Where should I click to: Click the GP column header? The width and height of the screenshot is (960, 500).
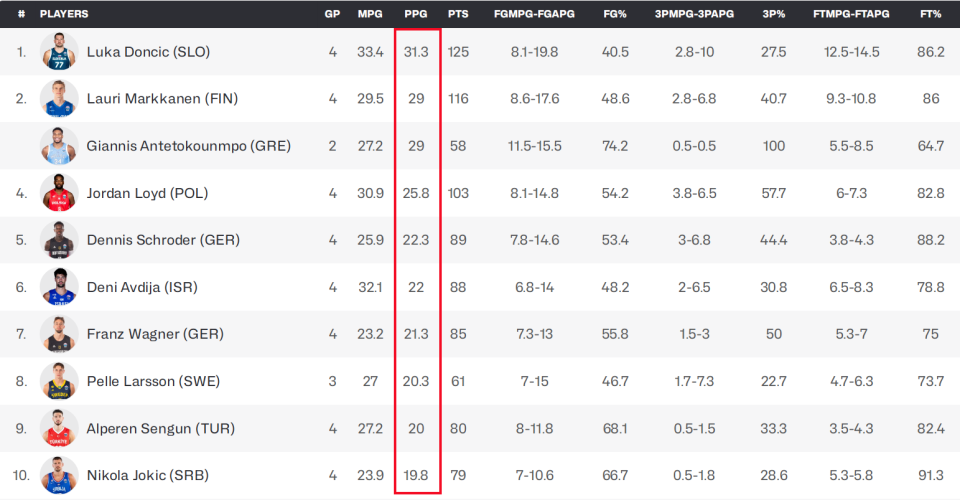pos(332,14)
